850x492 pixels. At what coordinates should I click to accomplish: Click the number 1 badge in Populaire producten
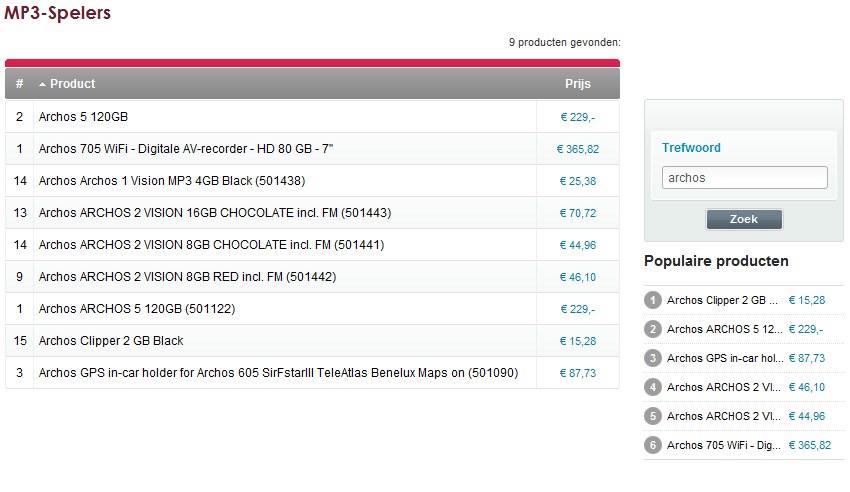pos(653,300)
